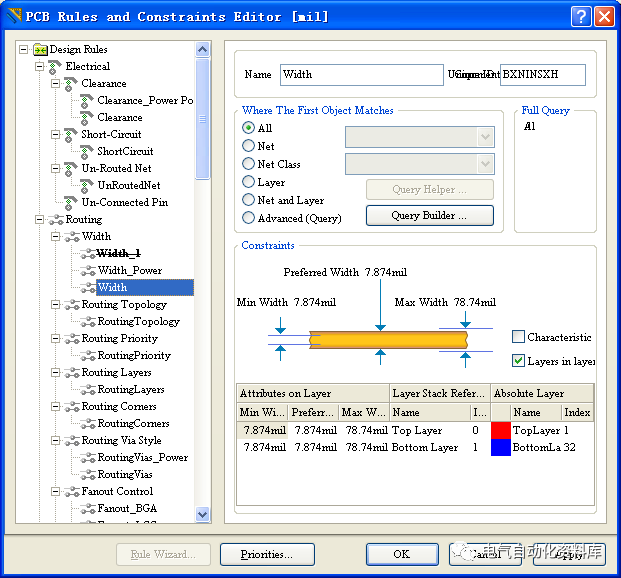Click the Design Rules folder icon
The height and width of the screenshot is (578, 621).
coord(40,50)
